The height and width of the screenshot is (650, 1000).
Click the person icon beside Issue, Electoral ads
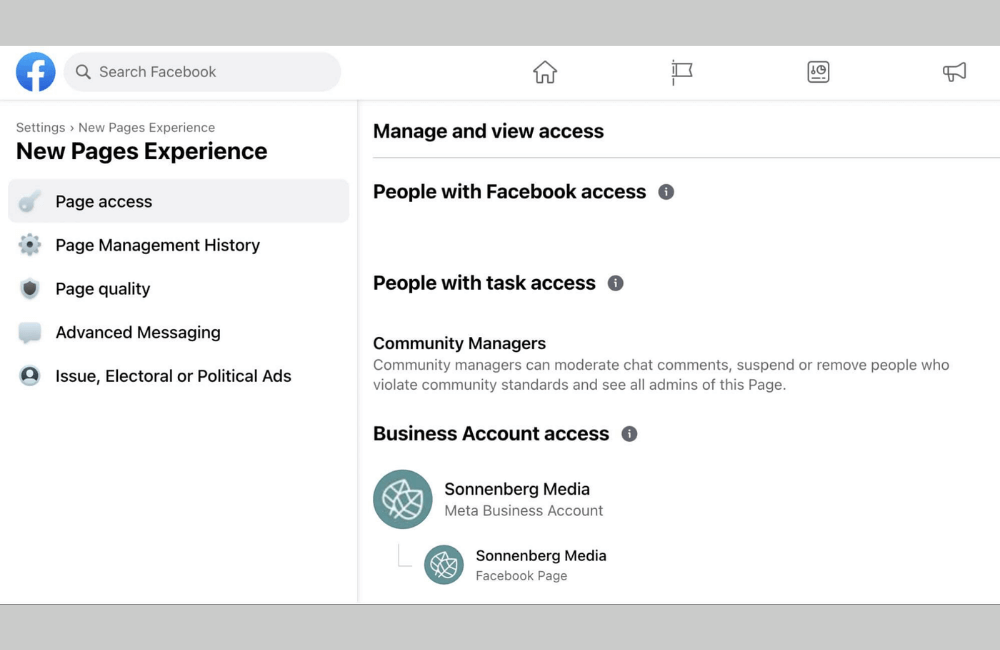pos(29,376)
